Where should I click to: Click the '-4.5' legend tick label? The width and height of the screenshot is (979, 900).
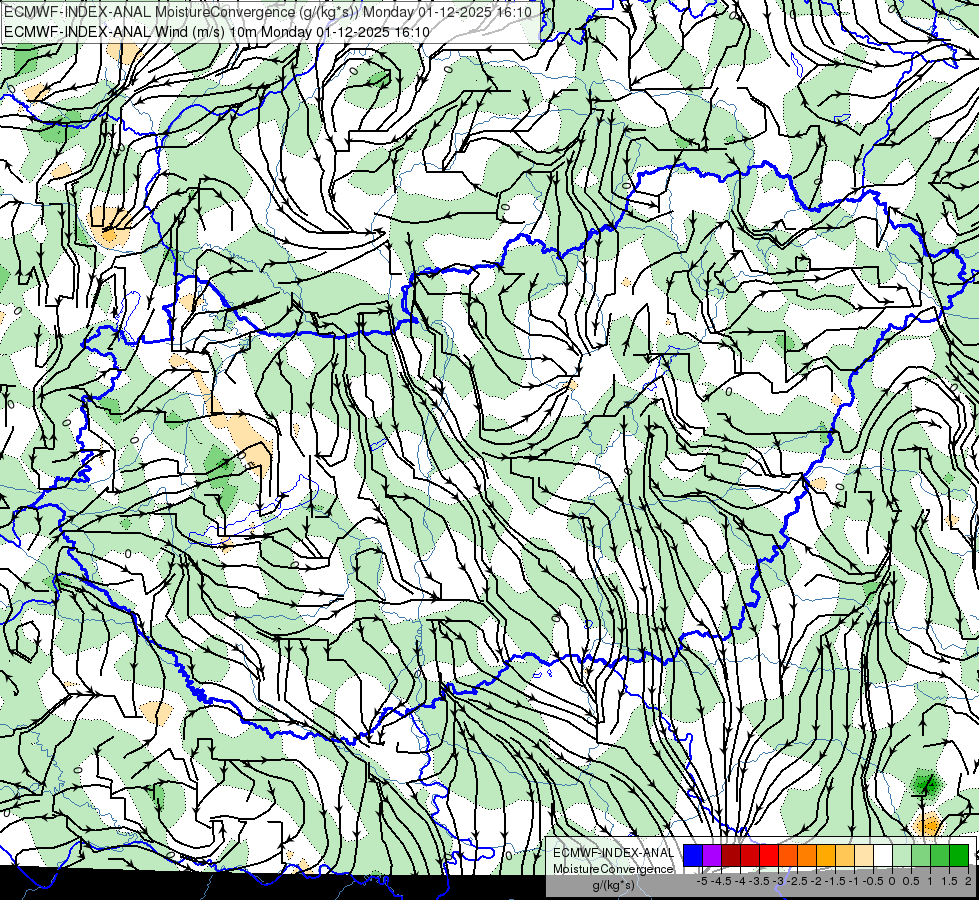(721, 881)
